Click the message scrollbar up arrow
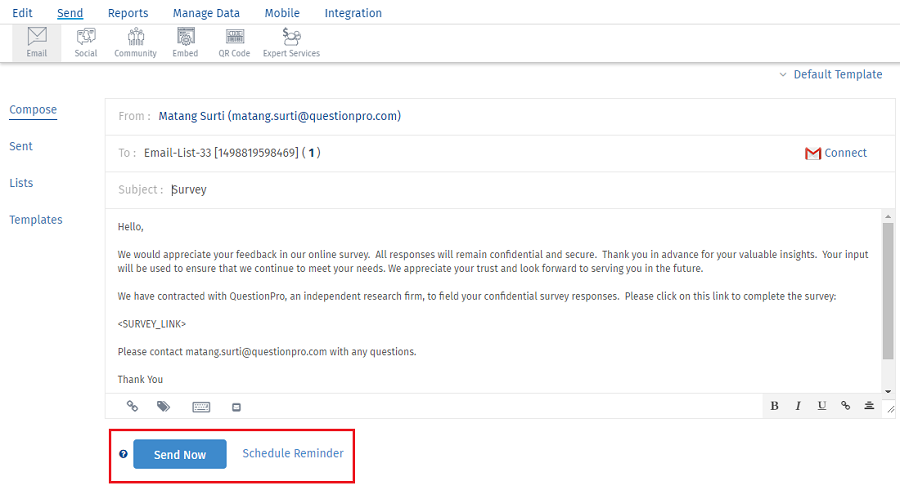The width and height of the screenshot is (900, 490). (x=888, y=216)
